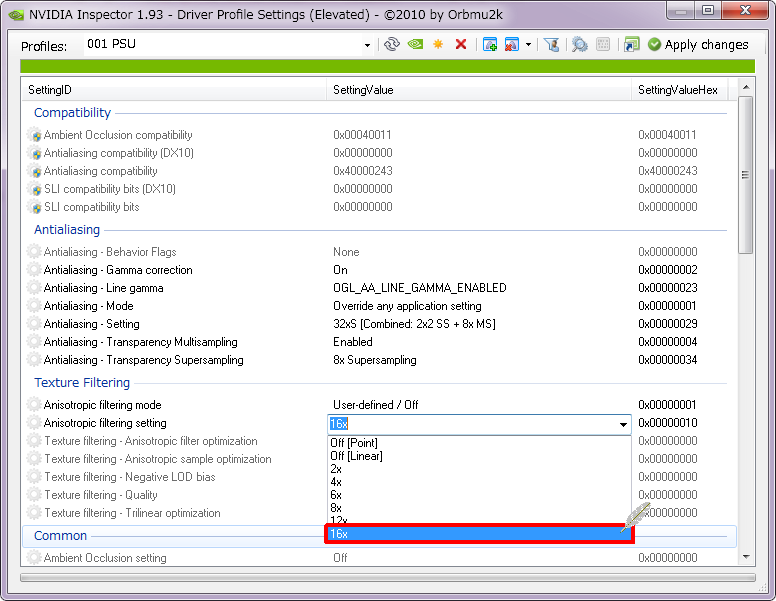Viewport: 776px width, 601px height.
Task: Open the dropdown arrow beside remove application
Action: click(x=529, y=45)
